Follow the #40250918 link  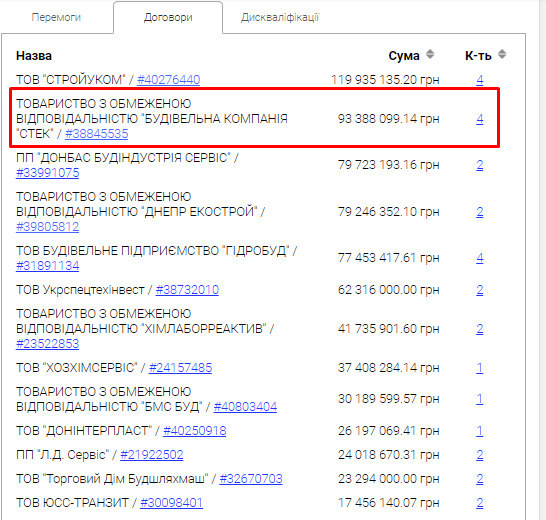click(195, 431)
